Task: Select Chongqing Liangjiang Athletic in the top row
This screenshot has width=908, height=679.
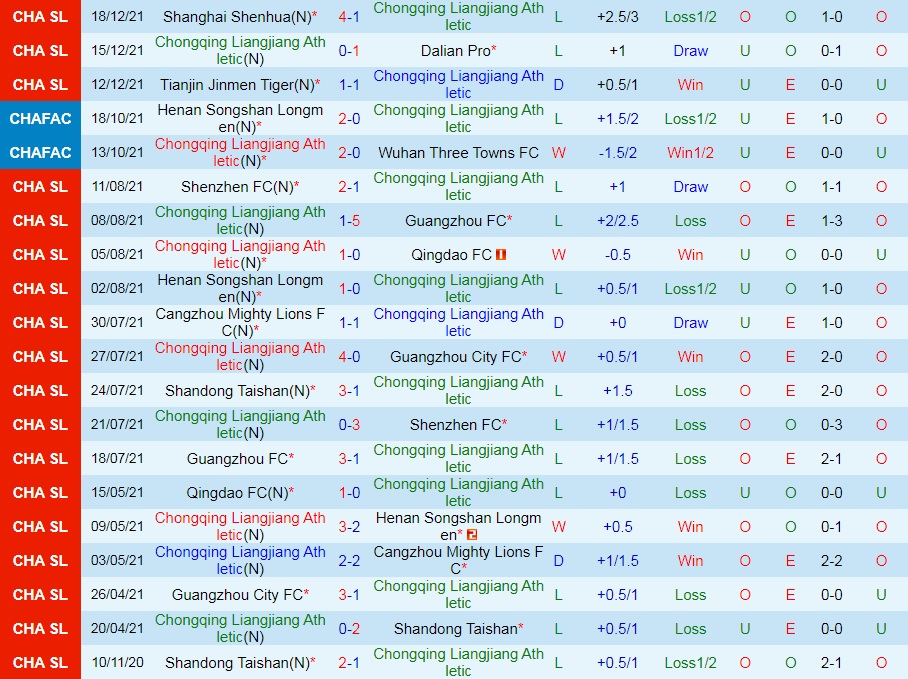Action: pyautogui.click(x=457, y=16)
